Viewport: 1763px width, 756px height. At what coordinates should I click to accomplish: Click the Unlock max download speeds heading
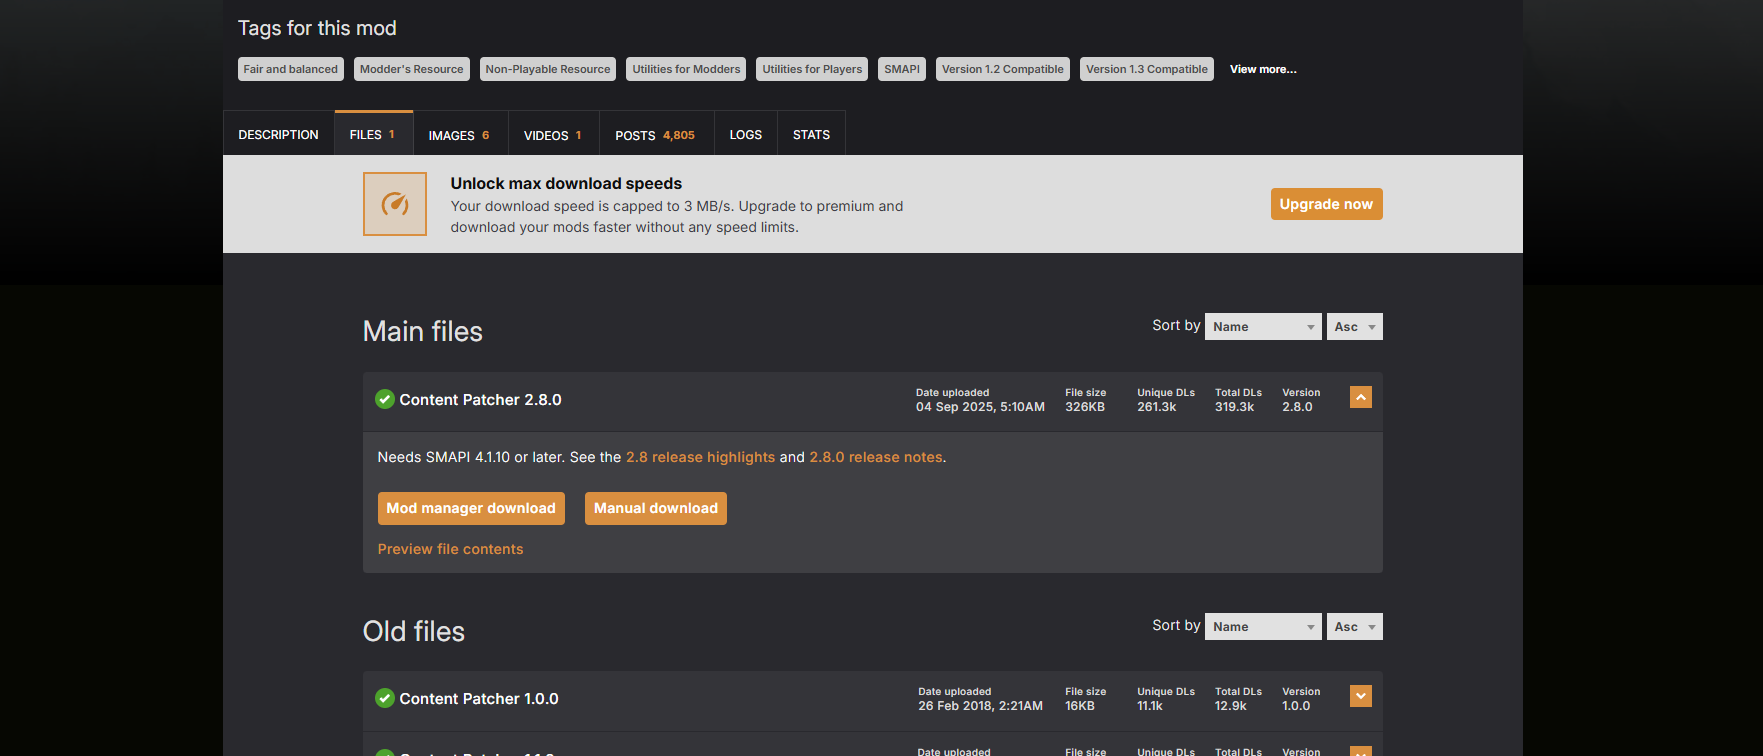tap(566, 184)
